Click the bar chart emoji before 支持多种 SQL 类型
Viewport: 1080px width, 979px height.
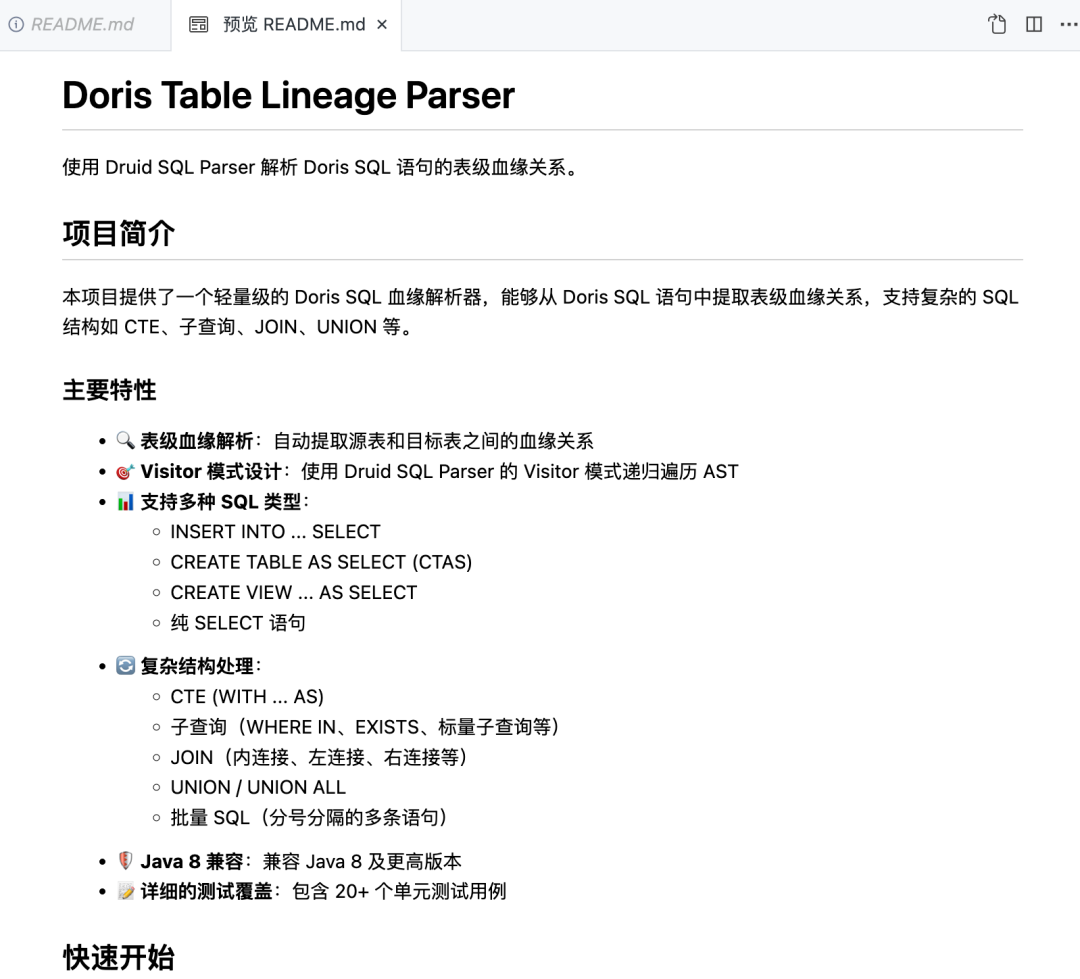[x=125, y=502]
